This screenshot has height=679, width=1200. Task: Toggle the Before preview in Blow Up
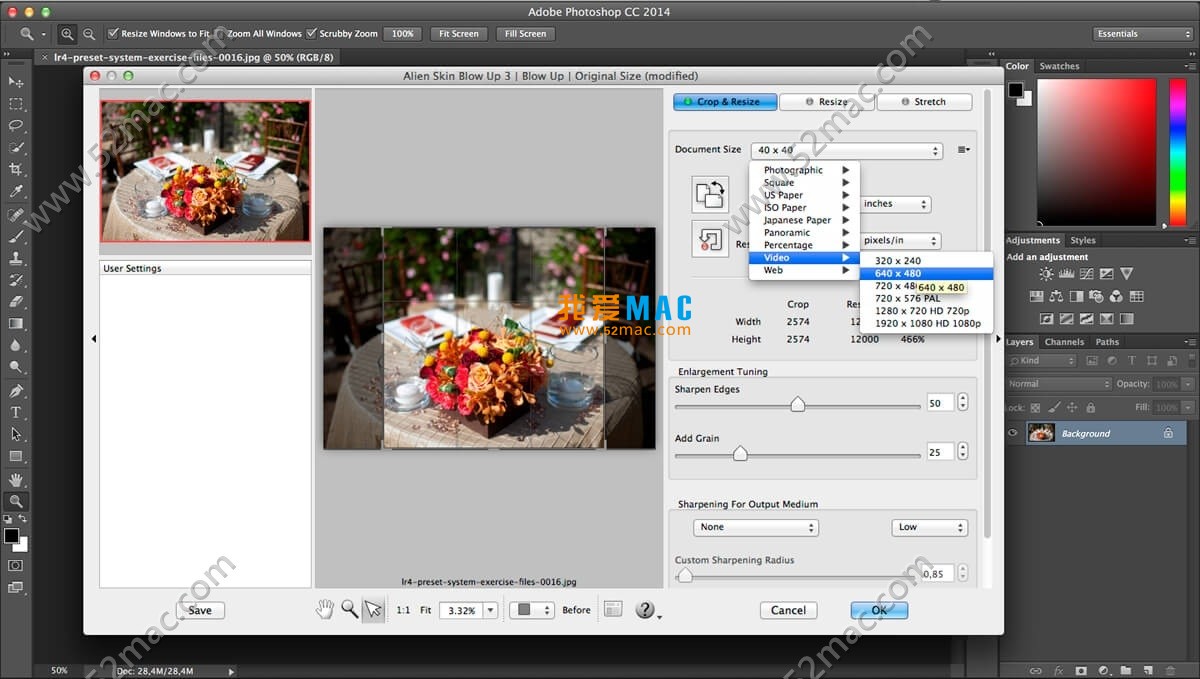[x=576, y=610]
